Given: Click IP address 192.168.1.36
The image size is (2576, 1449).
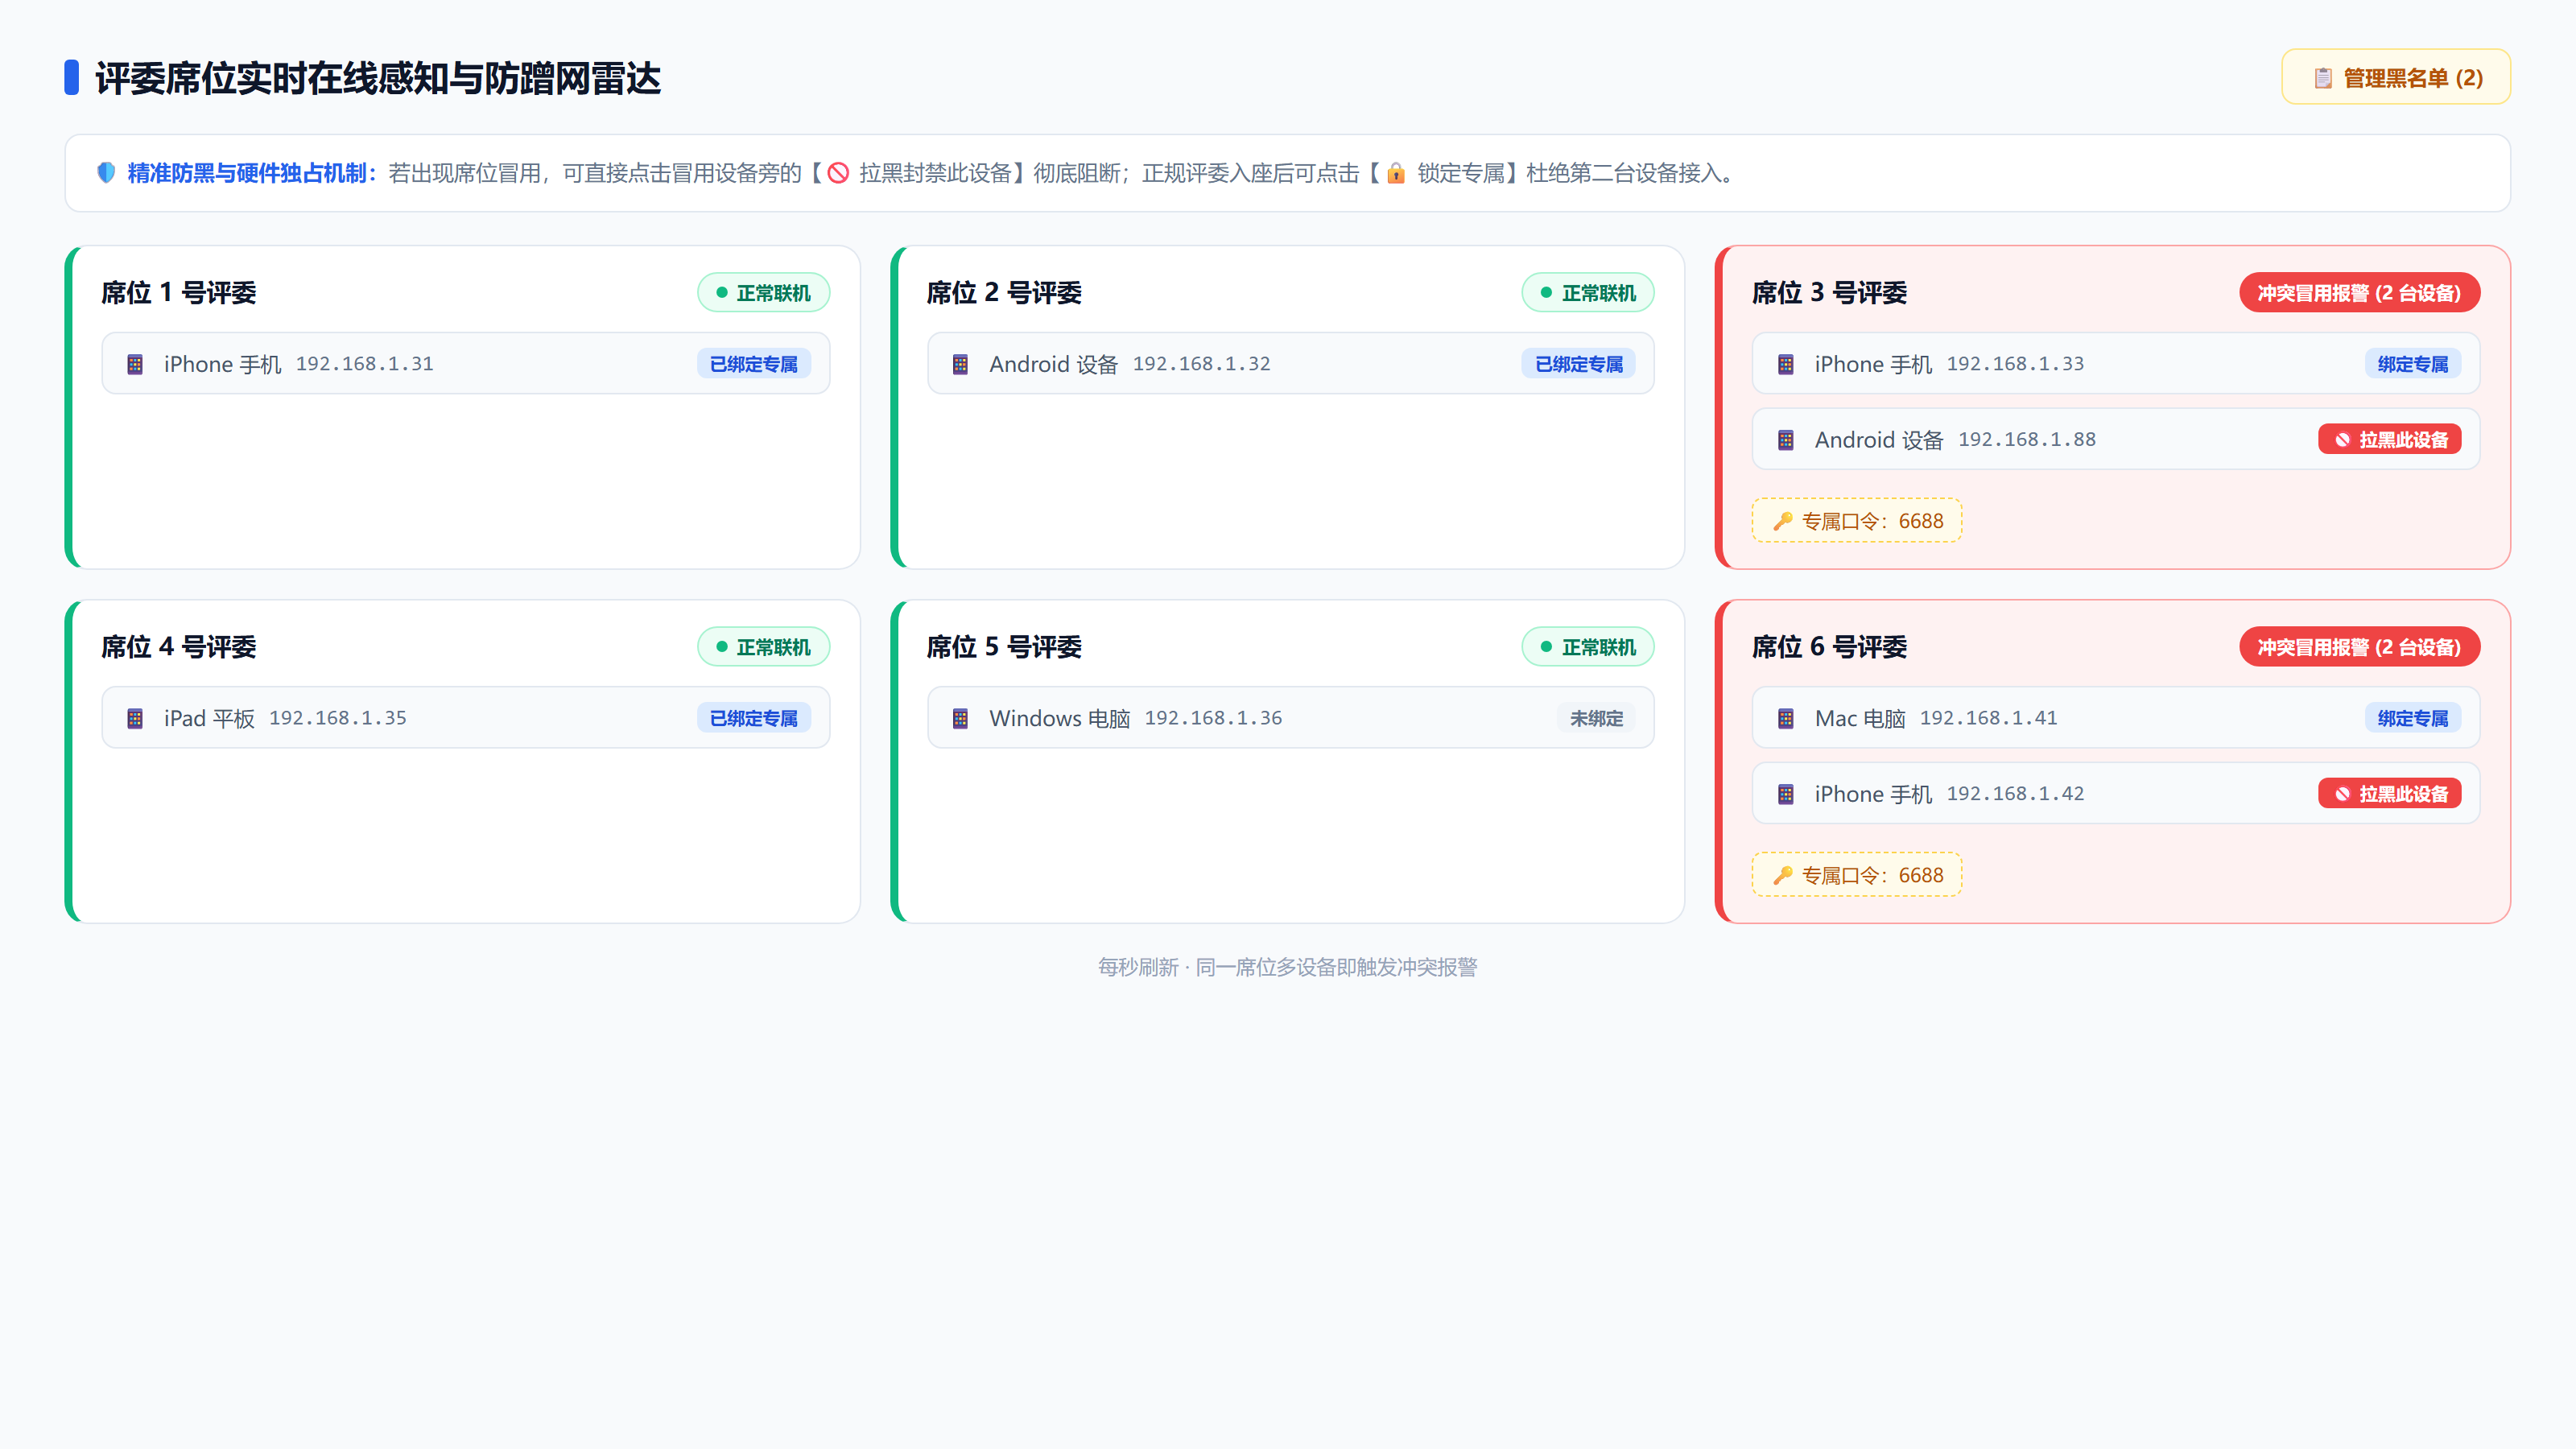Looking at the screenshot, I should tap(1213, 718).
